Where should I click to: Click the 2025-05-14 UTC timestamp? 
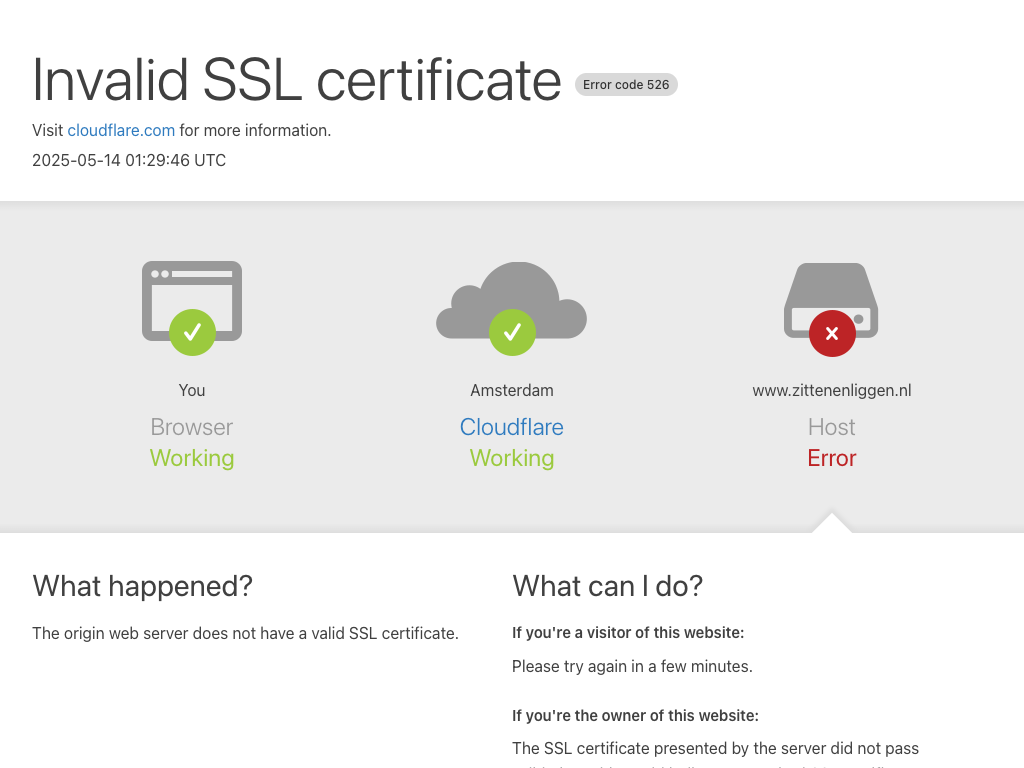(129, 160)
